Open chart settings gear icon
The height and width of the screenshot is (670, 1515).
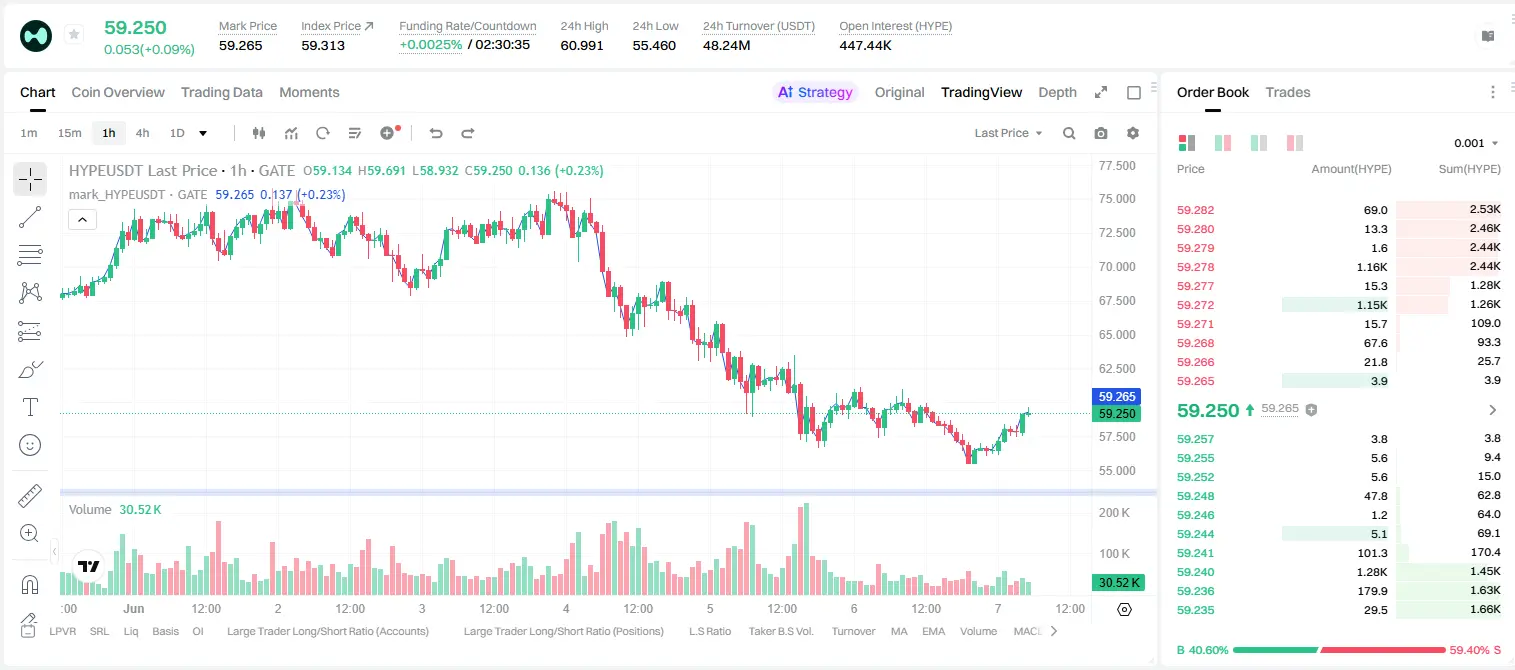coord(1133,133)
